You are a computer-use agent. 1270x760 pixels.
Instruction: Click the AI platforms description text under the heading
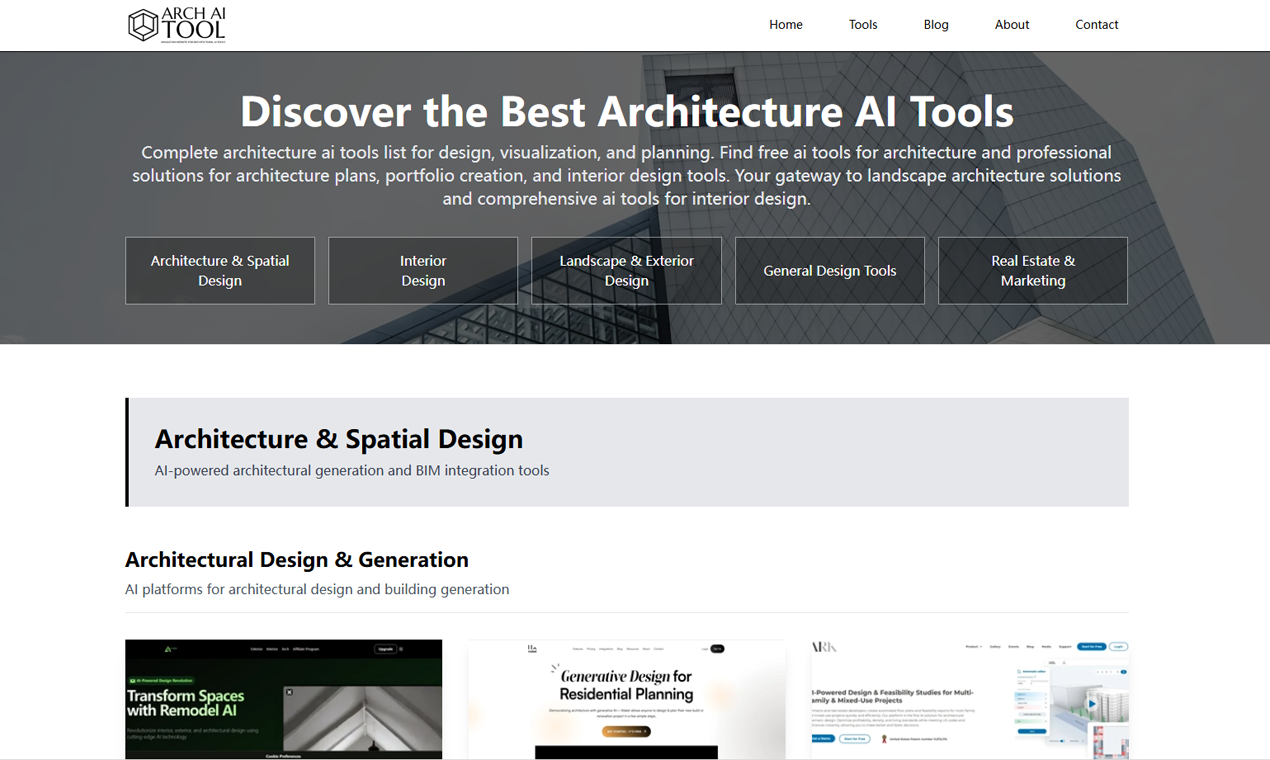coord(317,589)
